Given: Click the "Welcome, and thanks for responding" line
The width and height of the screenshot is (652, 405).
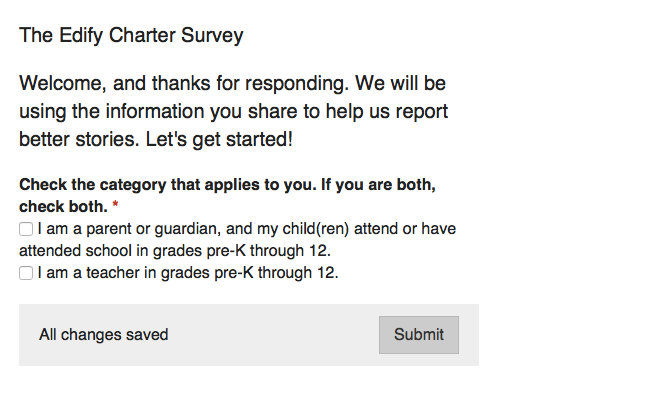Looking at the screenshot, I should [232, 81].
